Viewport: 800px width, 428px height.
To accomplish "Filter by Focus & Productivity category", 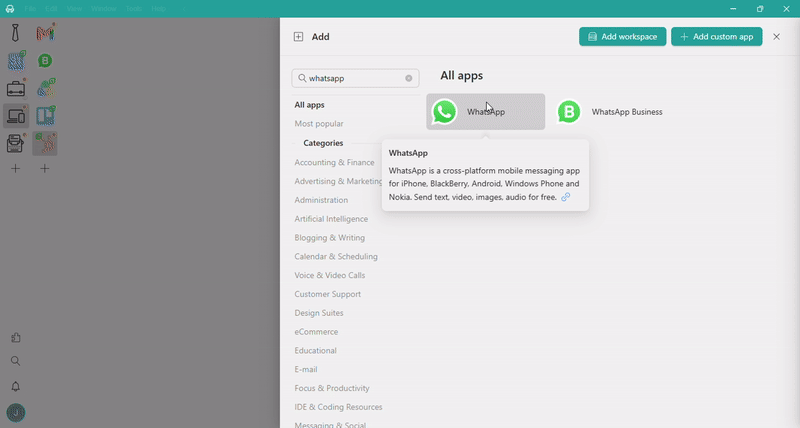I will pyautogui.click(x=332, y=388).
